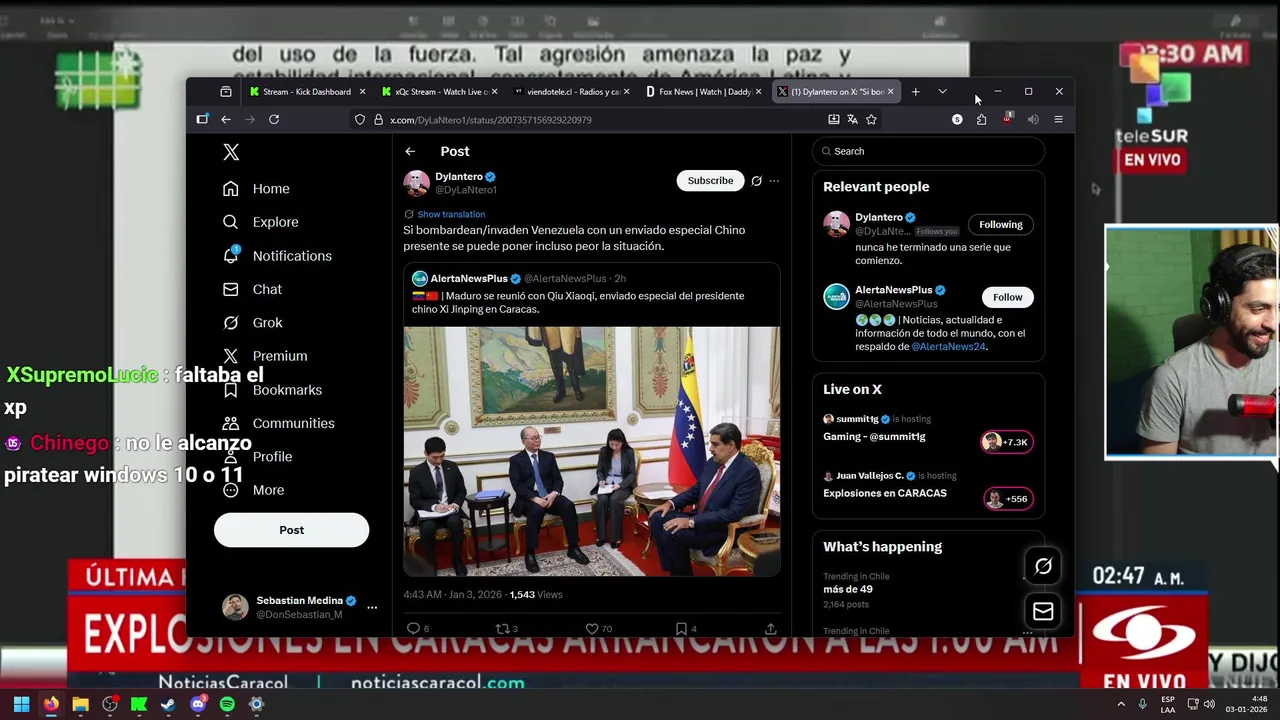Open the Firefox hamburger menu
The width and height of the screenshot is (1280, 720).
tap(1058, 120)
